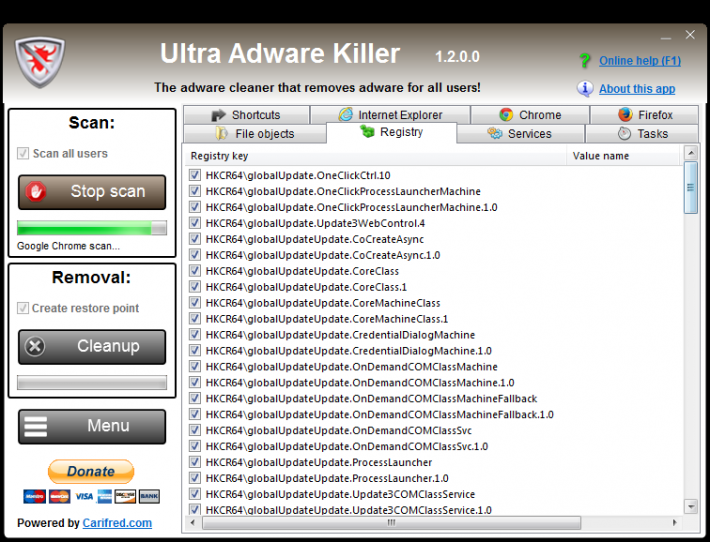Open the Internet Explorer tab
This screenshot has height=542, width=710.
391,115
